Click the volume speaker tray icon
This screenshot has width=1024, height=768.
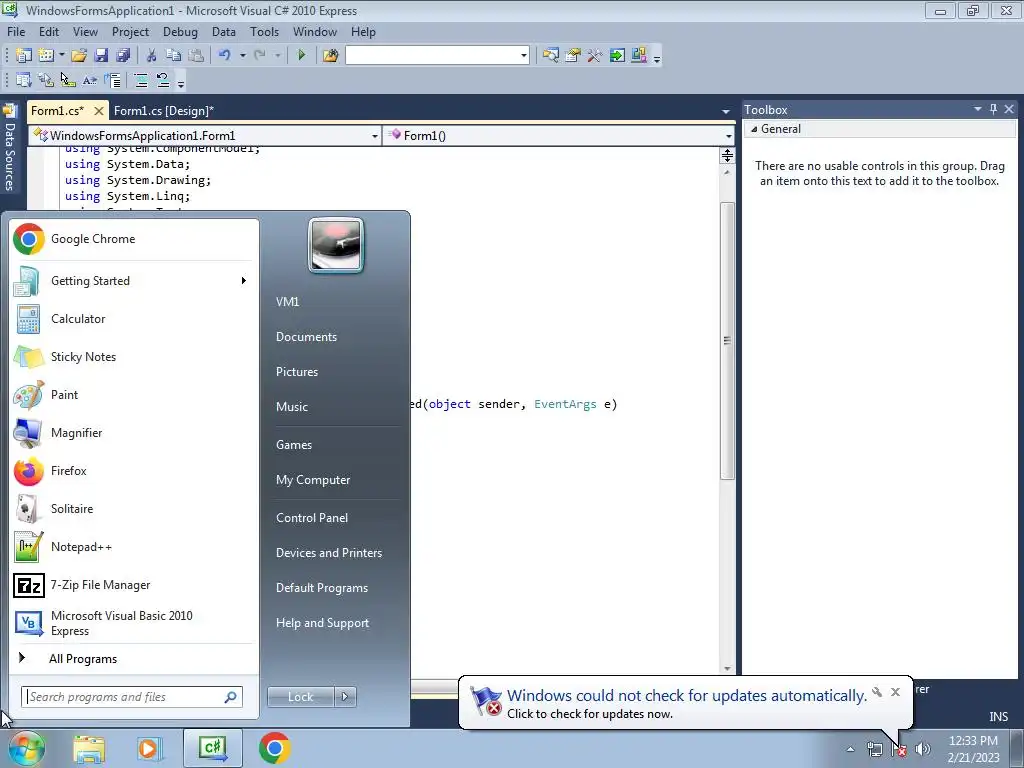(923, 749)
